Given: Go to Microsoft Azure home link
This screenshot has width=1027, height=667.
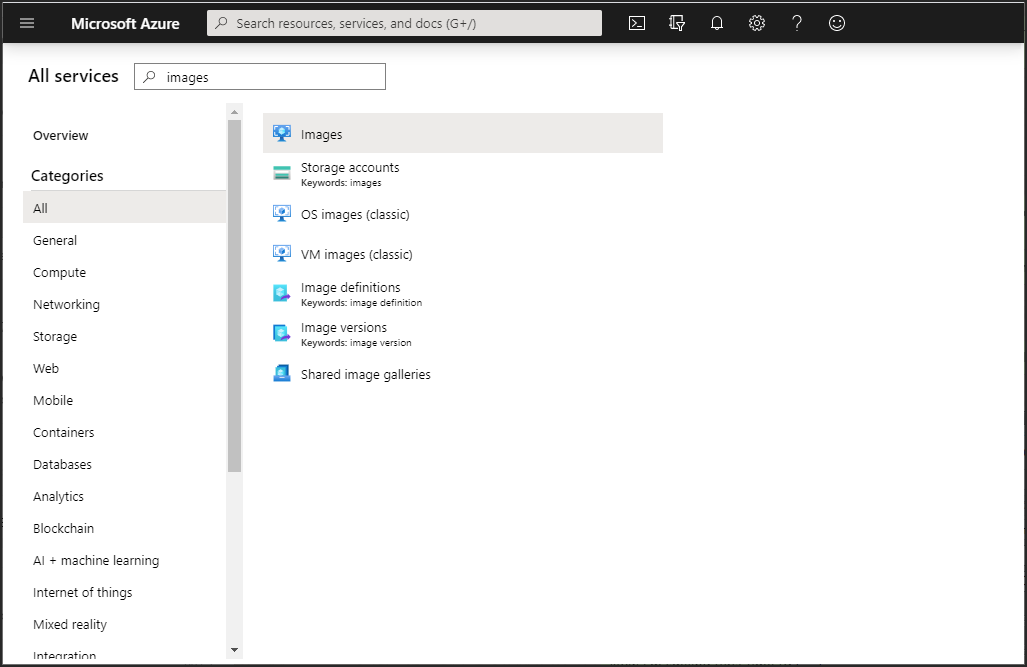Looking at the screenshot, I should [125, 24].
